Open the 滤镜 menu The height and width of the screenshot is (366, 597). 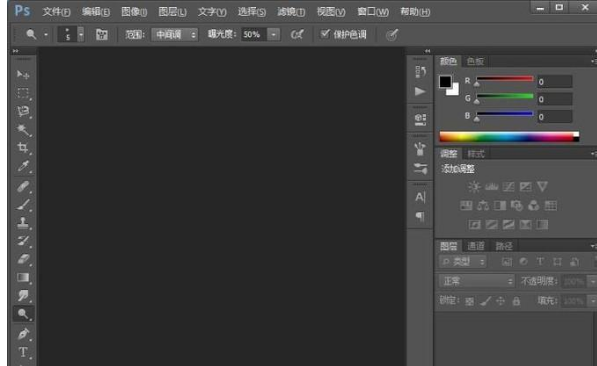pos(291,12)
